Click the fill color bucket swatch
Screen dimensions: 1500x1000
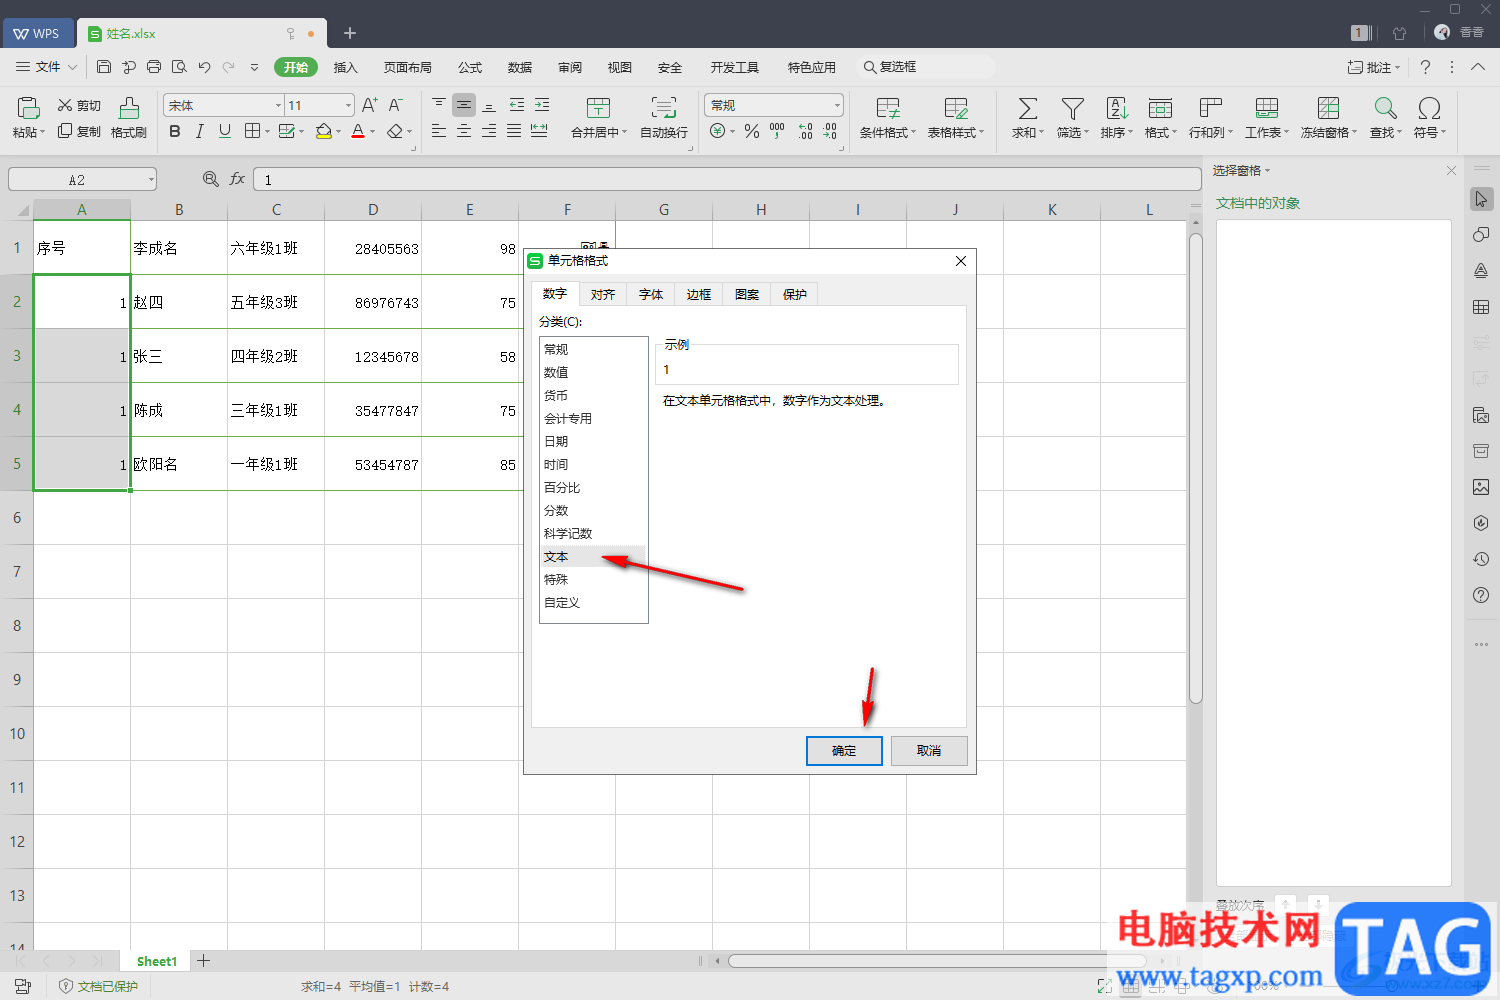323,131
